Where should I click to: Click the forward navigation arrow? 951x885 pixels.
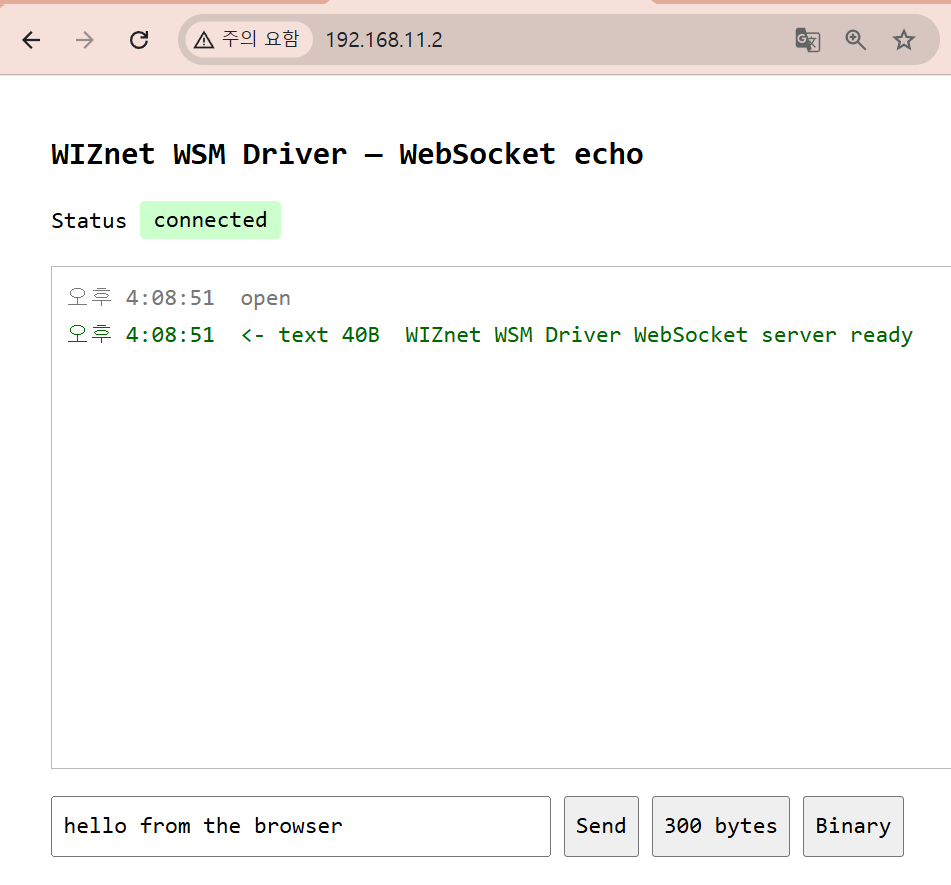(x=85, y=40)
